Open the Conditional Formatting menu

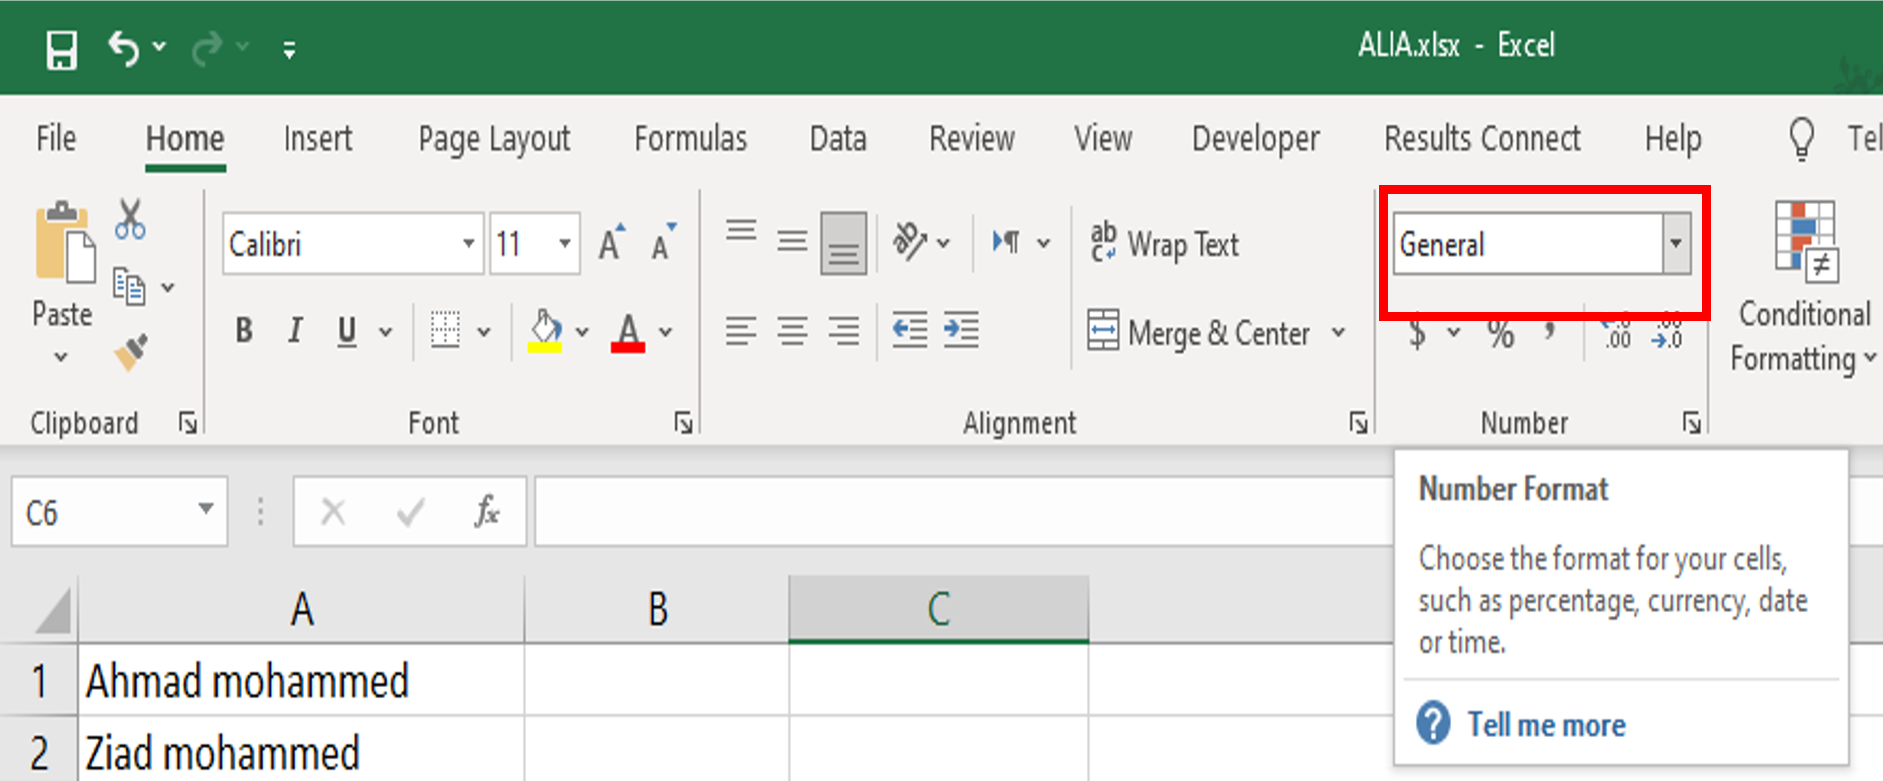[1805, 287]
